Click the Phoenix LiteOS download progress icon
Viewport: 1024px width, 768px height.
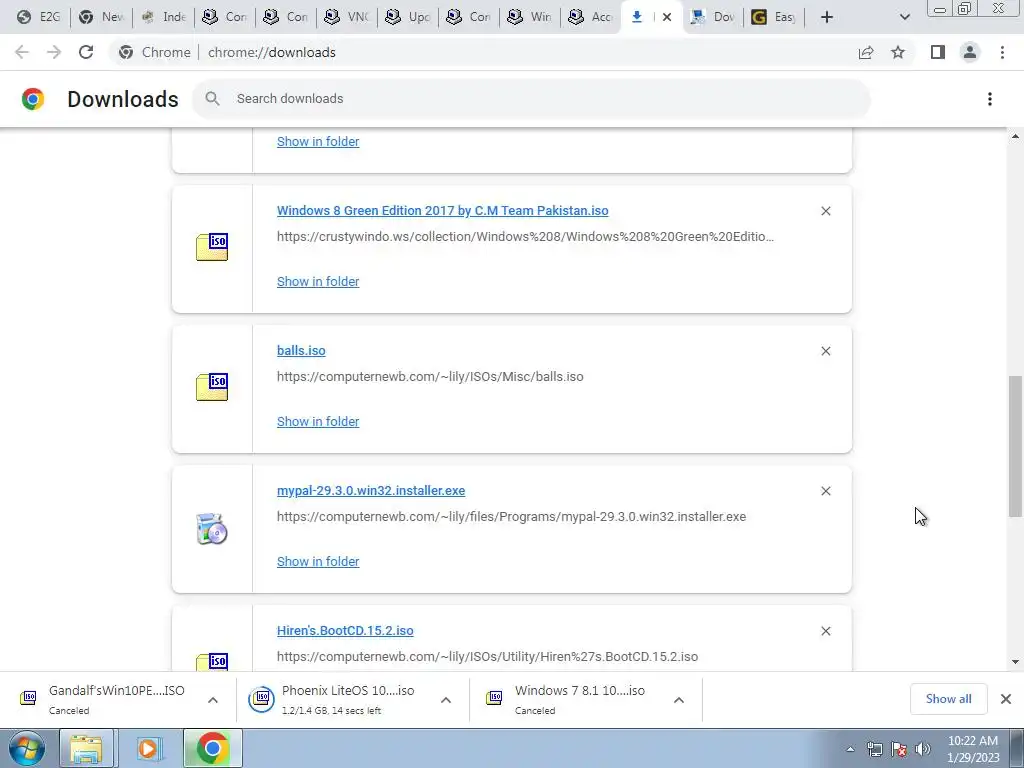(x=261, y=699)
